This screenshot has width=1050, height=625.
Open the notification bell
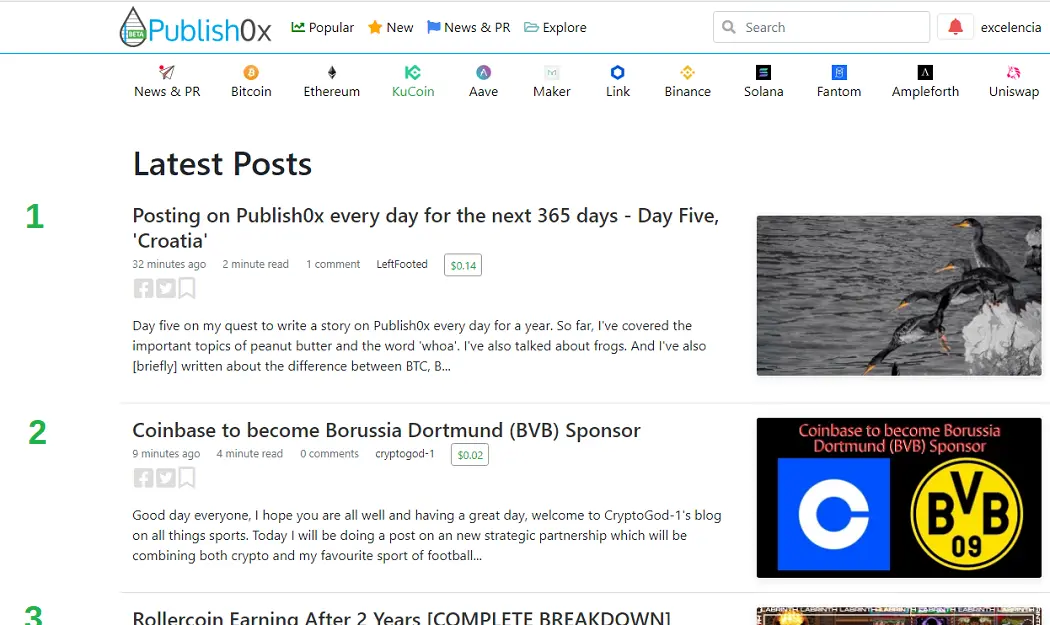point(955,27)
